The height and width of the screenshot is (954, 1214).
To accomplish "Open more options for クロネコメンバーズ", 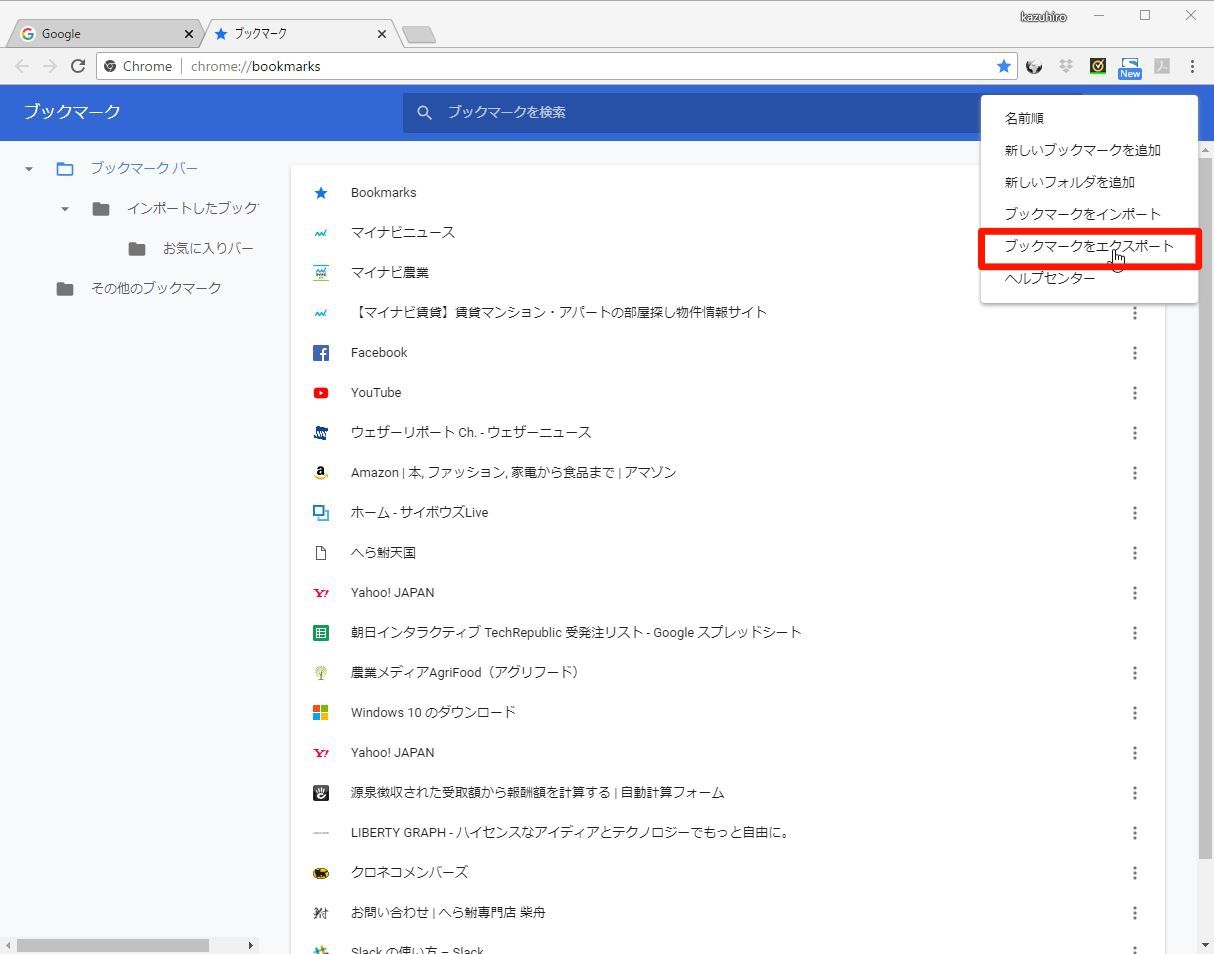I will click(1134, 873).
